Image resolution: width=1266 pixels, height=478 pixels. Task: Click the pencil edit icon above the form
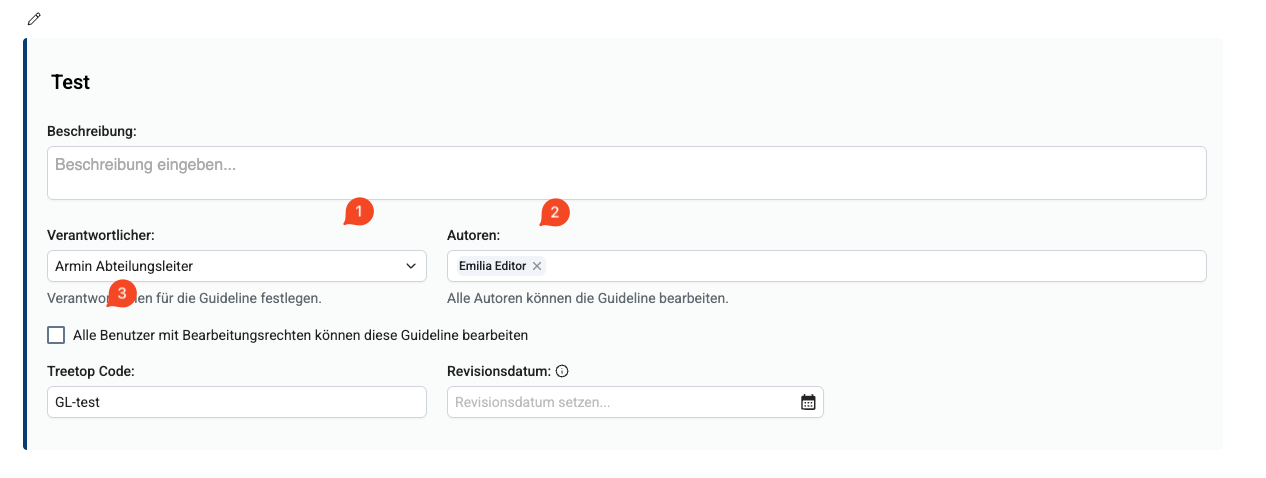[x=35, y=18]
